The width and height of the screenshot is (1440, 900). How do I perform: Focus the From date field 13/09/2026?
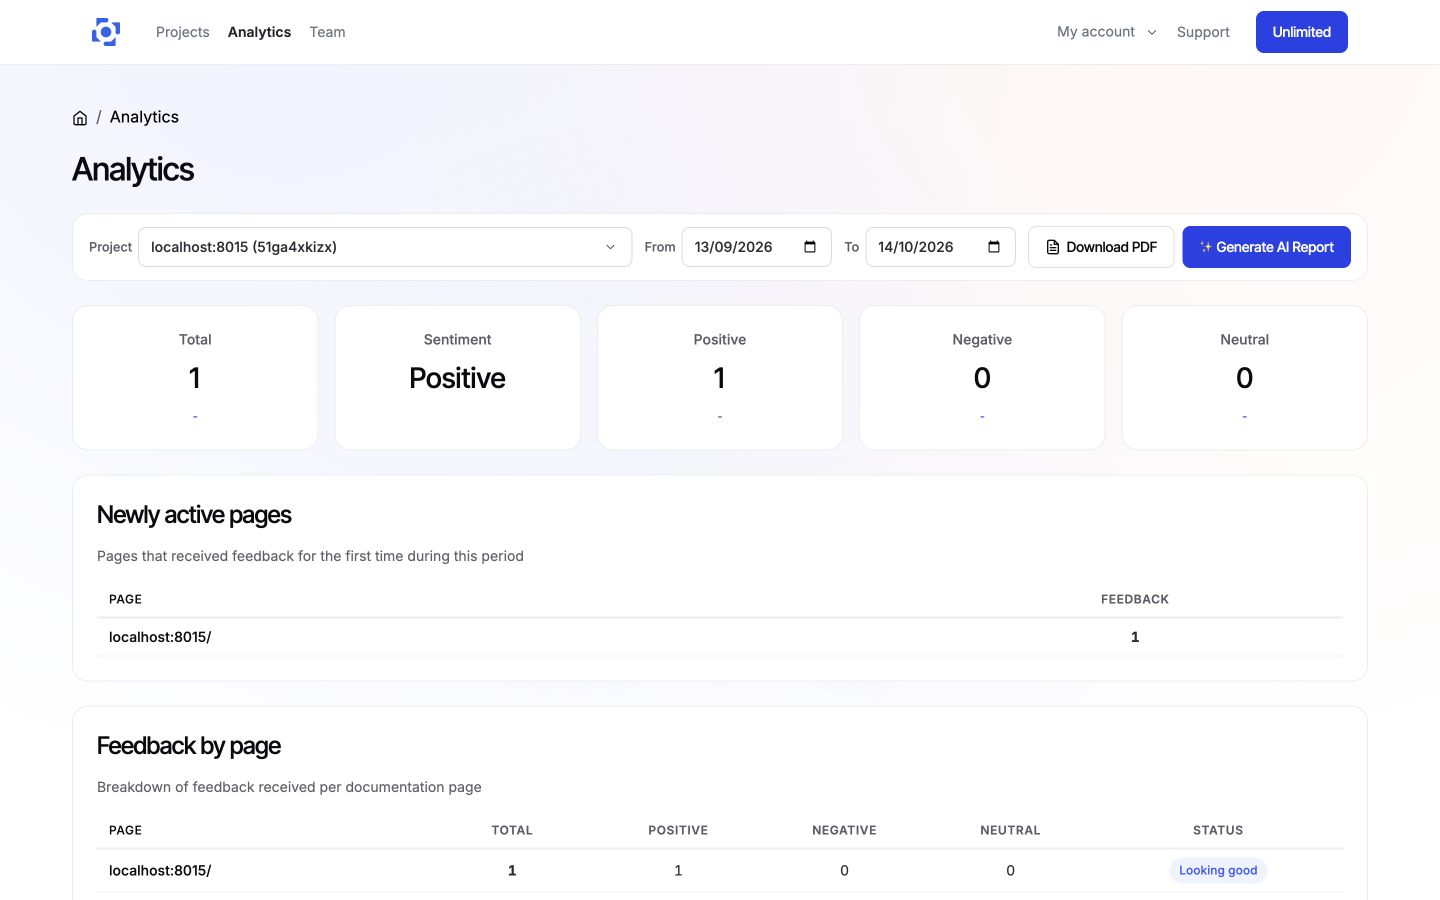coord(756,247)
